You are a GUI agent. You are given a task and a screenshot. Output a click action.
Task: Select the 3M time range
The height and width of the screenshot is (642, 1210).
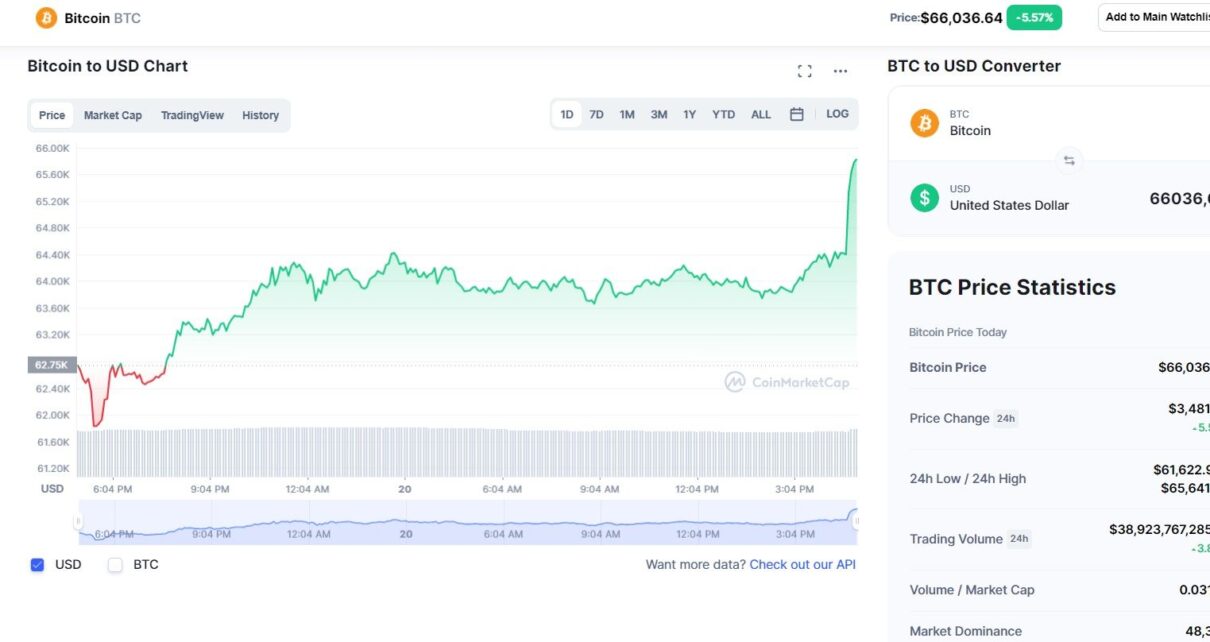click(x=659, y=115)
